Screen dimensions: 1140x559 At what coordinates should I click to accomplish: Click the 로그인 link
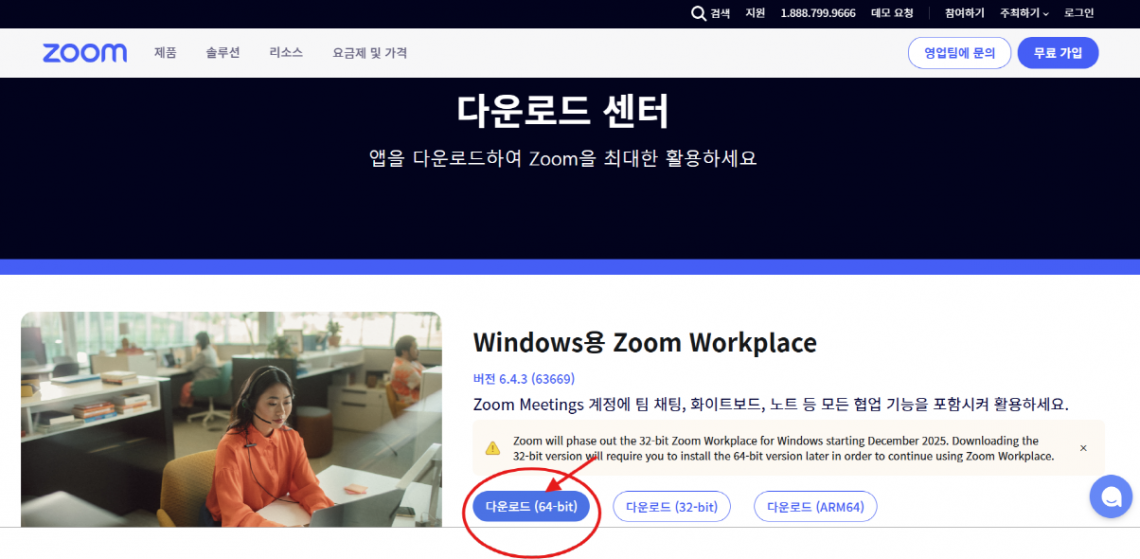click(1079, 13)
